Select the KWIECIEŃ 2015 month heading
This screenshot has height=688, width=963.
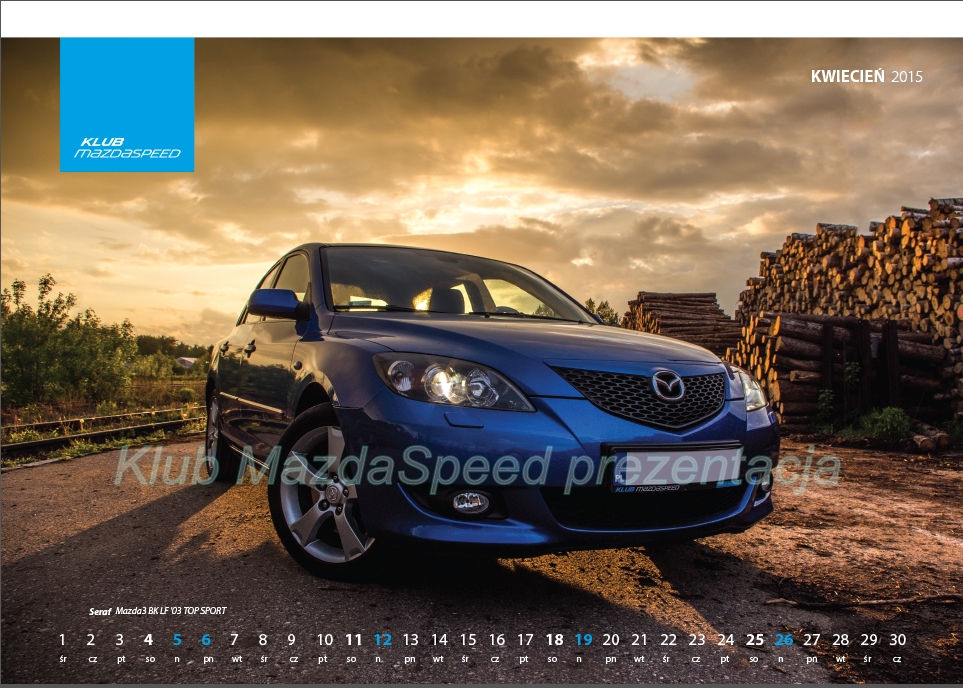click(x=866, y=76)
